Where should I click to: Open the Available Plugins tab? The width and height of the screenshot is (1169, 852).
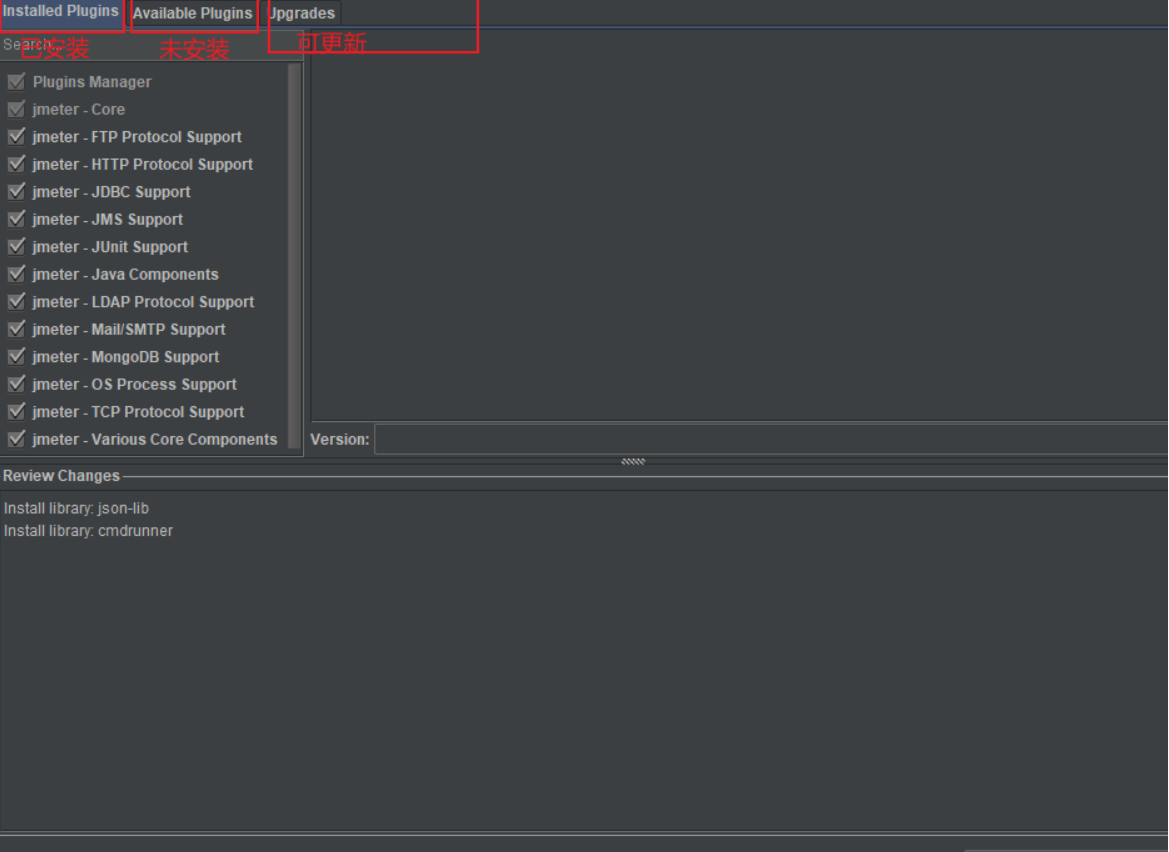(x=192, y=13)
